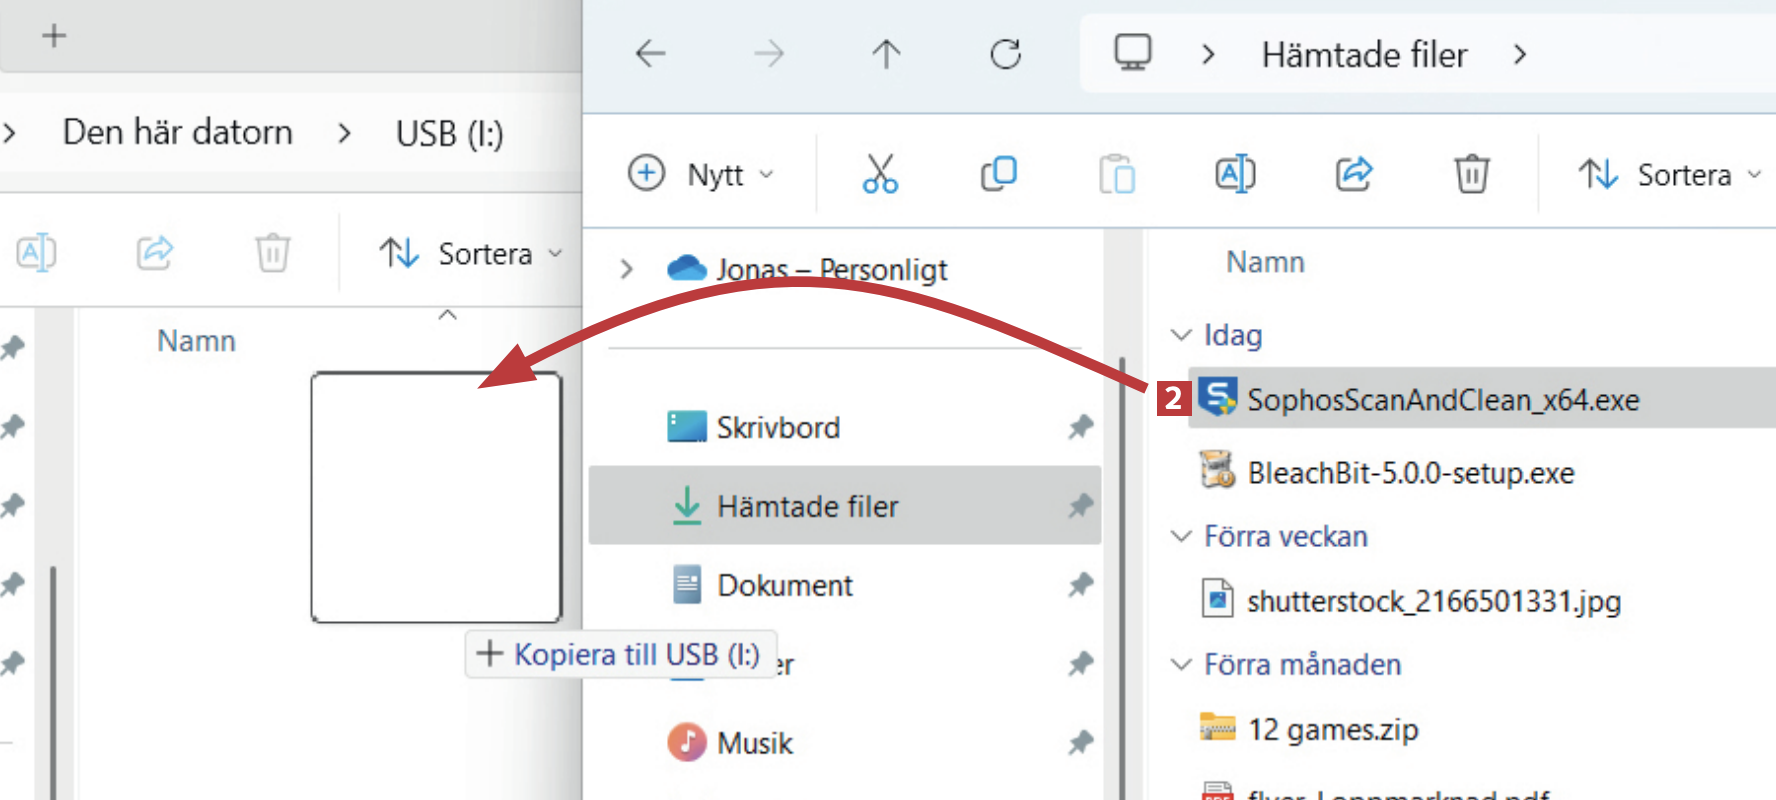Toggle the pin next to Dokument
This screenshot has width=1776, height=800.
(x=1080, y=585)
